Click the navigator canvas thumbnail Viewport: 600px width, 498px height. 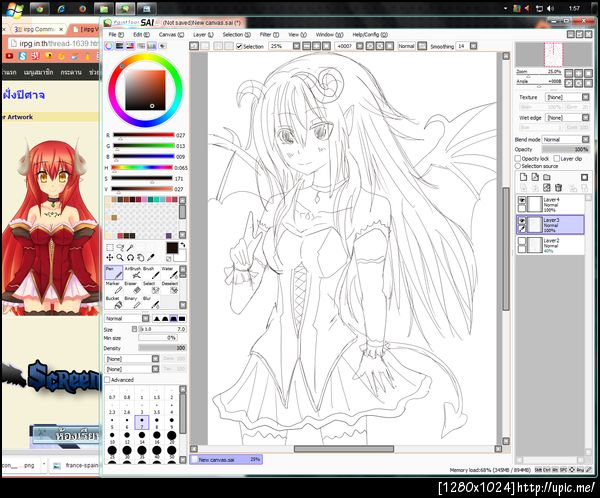point(554,55)
